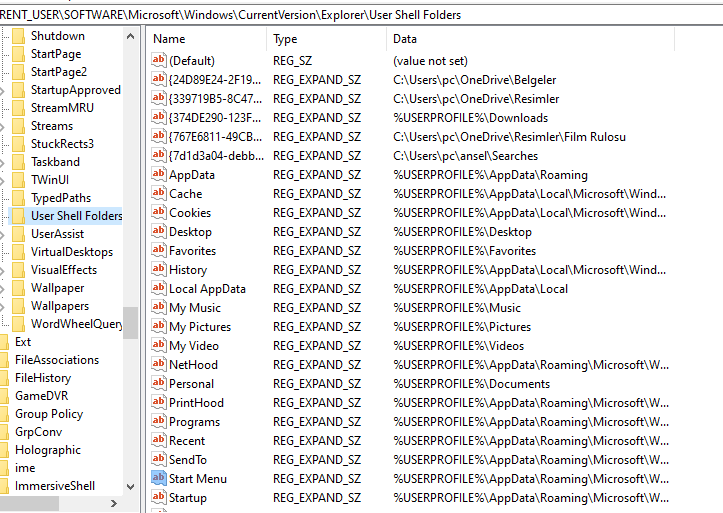
Task: Click the string icon of AppData value
Action: click(x=158, y=174)
